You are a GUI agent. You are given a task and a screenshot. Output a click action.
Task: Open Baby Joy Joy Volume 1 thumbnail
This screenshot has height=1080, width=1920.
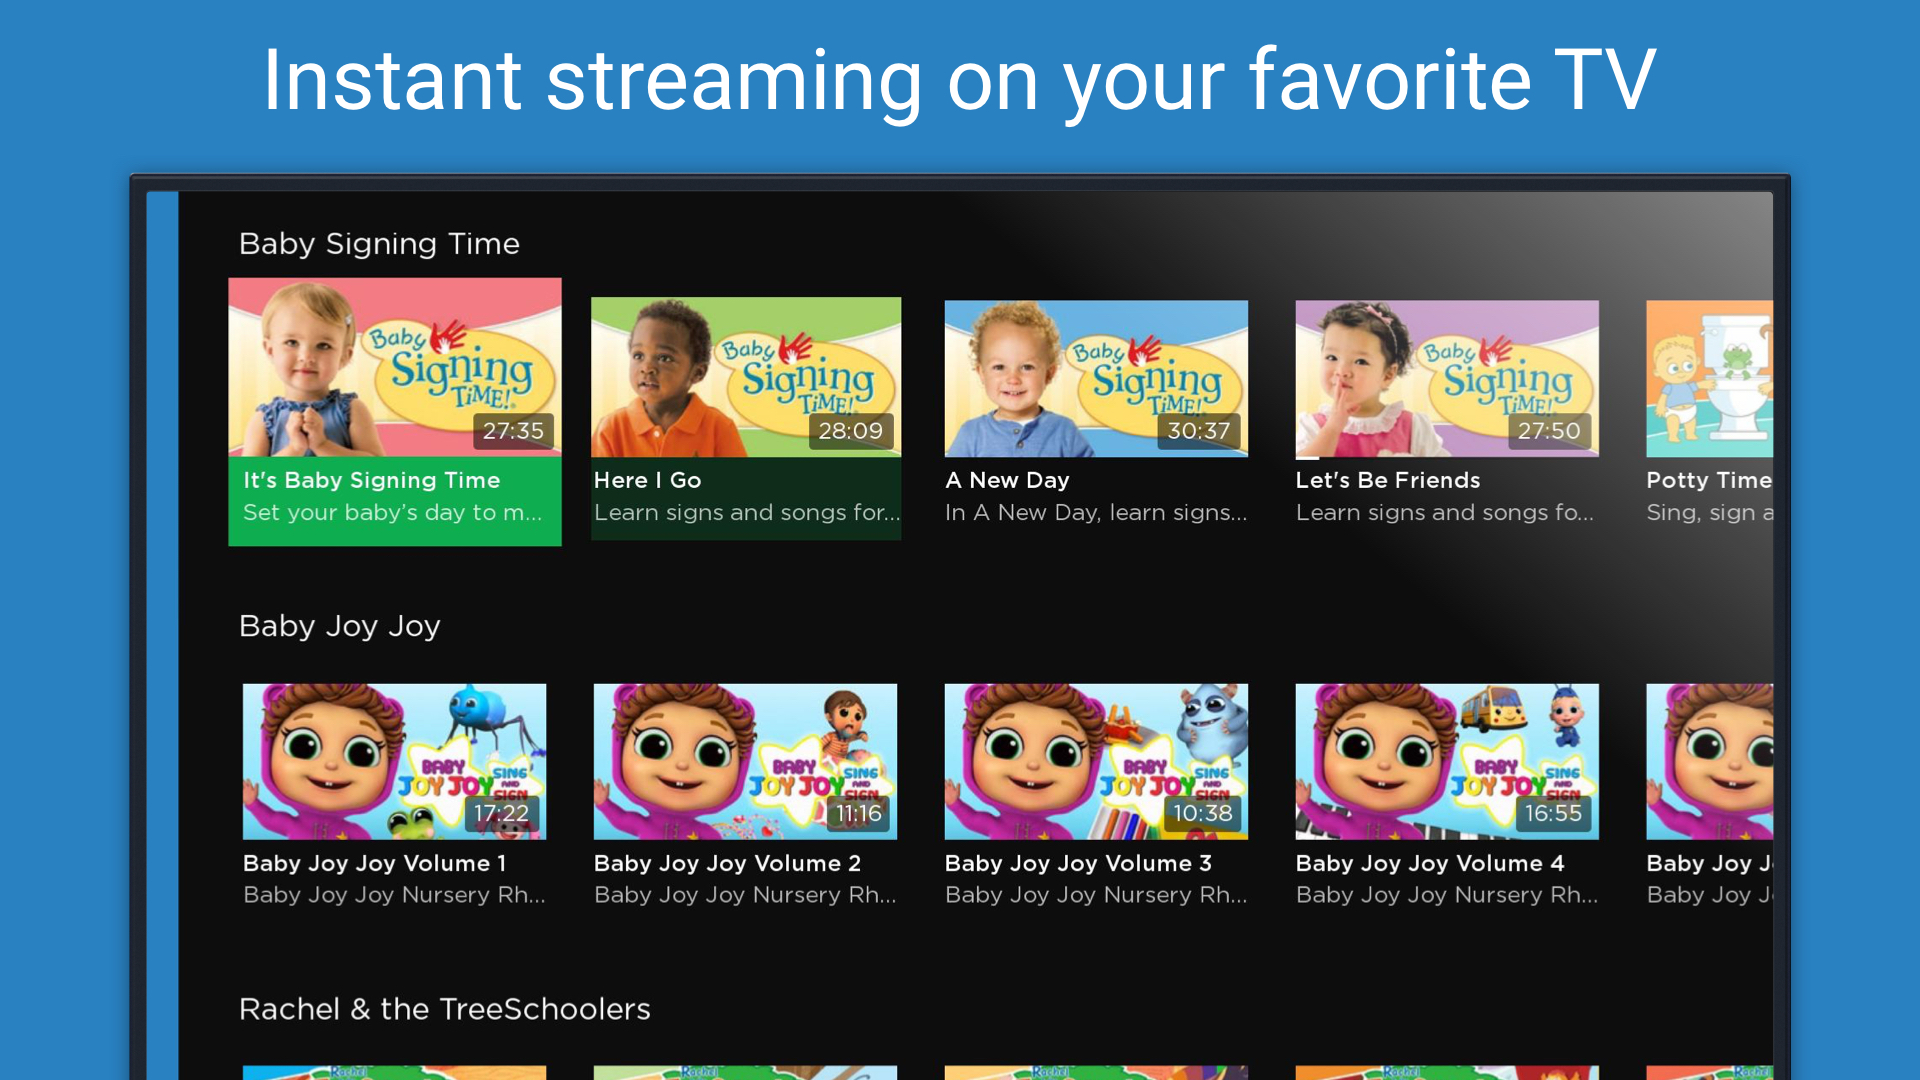(x=394, y=761)
